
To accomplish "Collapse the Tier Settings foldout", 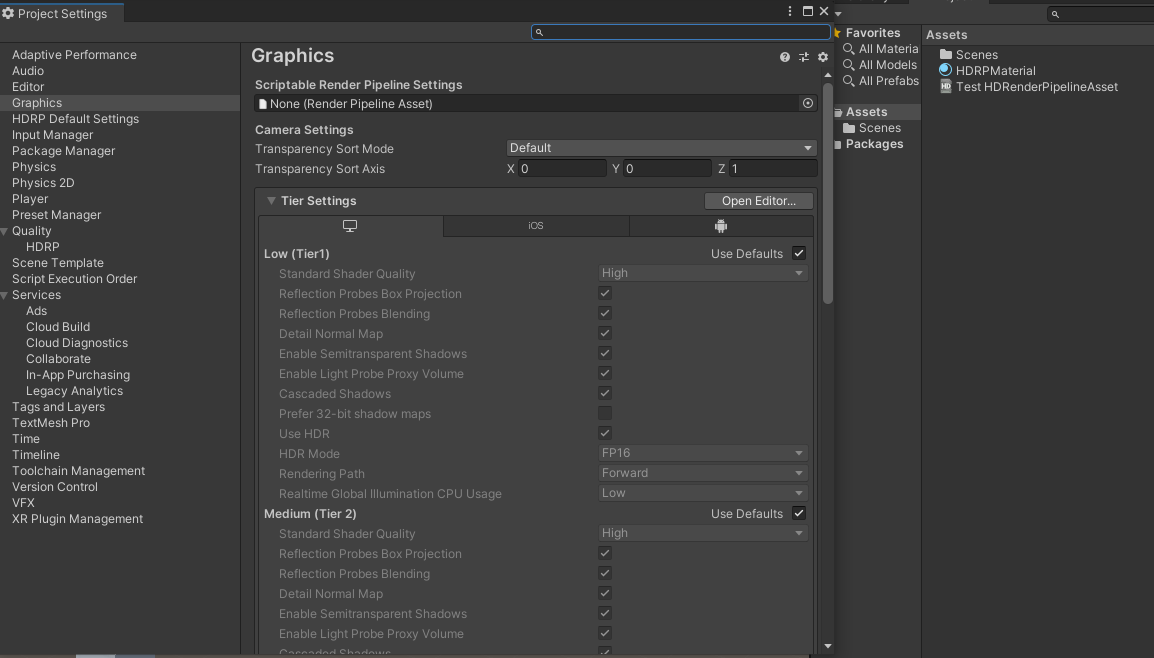I will (271, 201).
